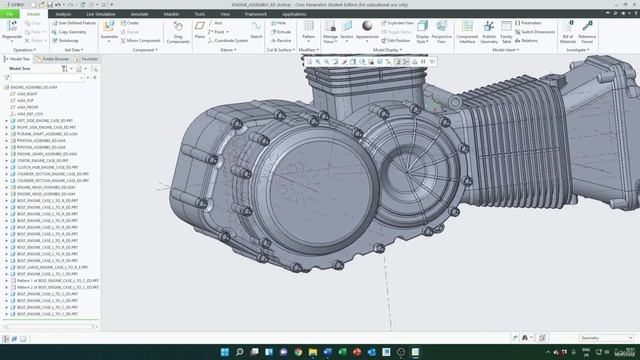Switch to the View ribbon tab
Image resolution: width=640 pixels, height=360 pixels.
coord(225,14)
